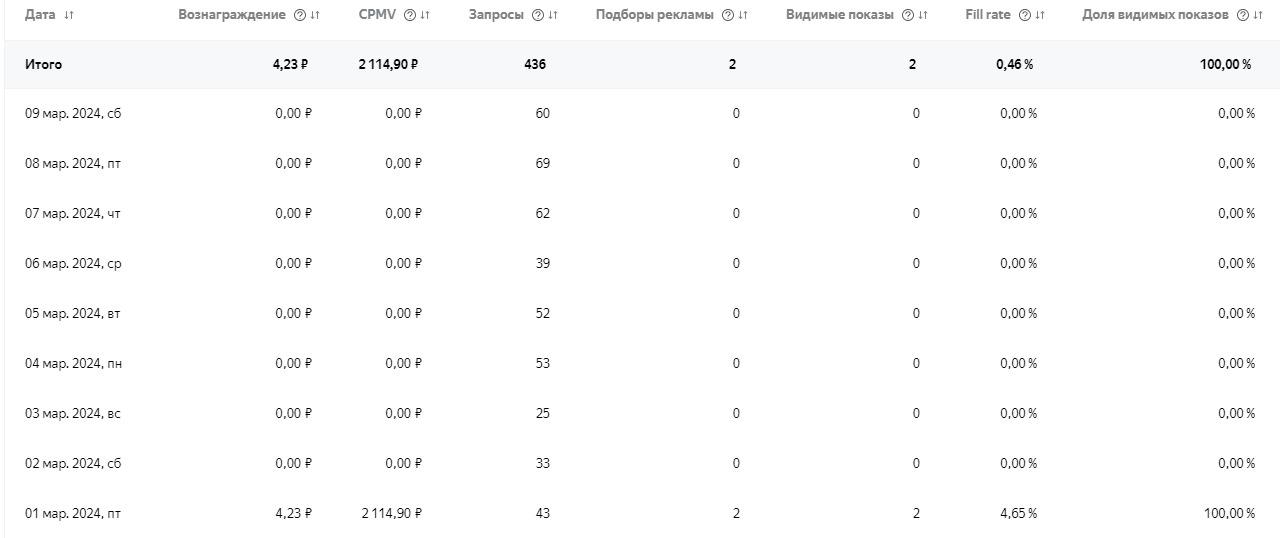The height and width of the screenshot is (538, 1280).
Task: Select Видимые показы value 2 in Итого row
Action: (x=912, y=64)
